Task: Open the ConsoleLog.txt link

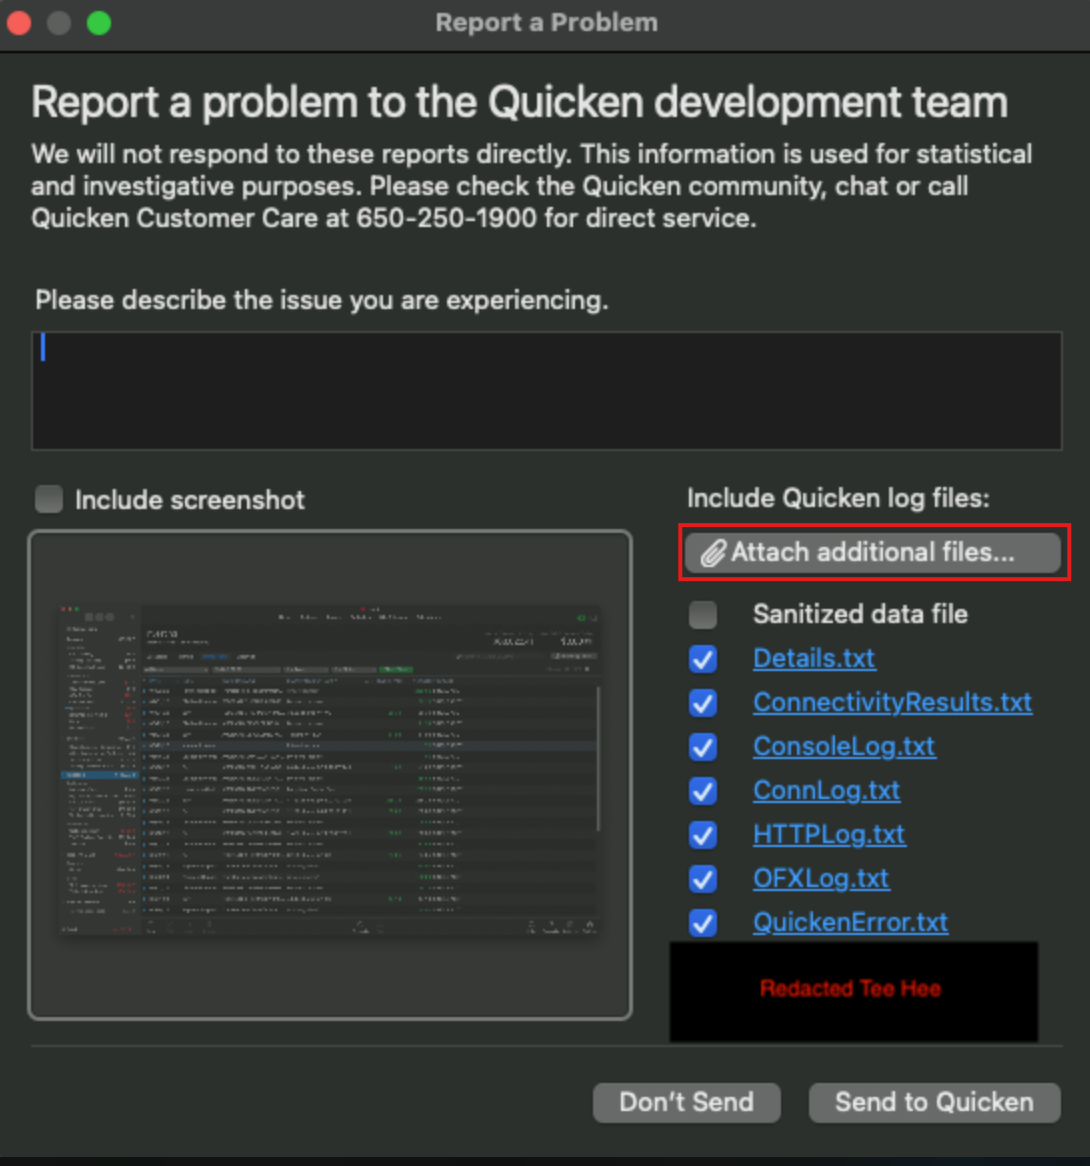Action: point(844,746)
